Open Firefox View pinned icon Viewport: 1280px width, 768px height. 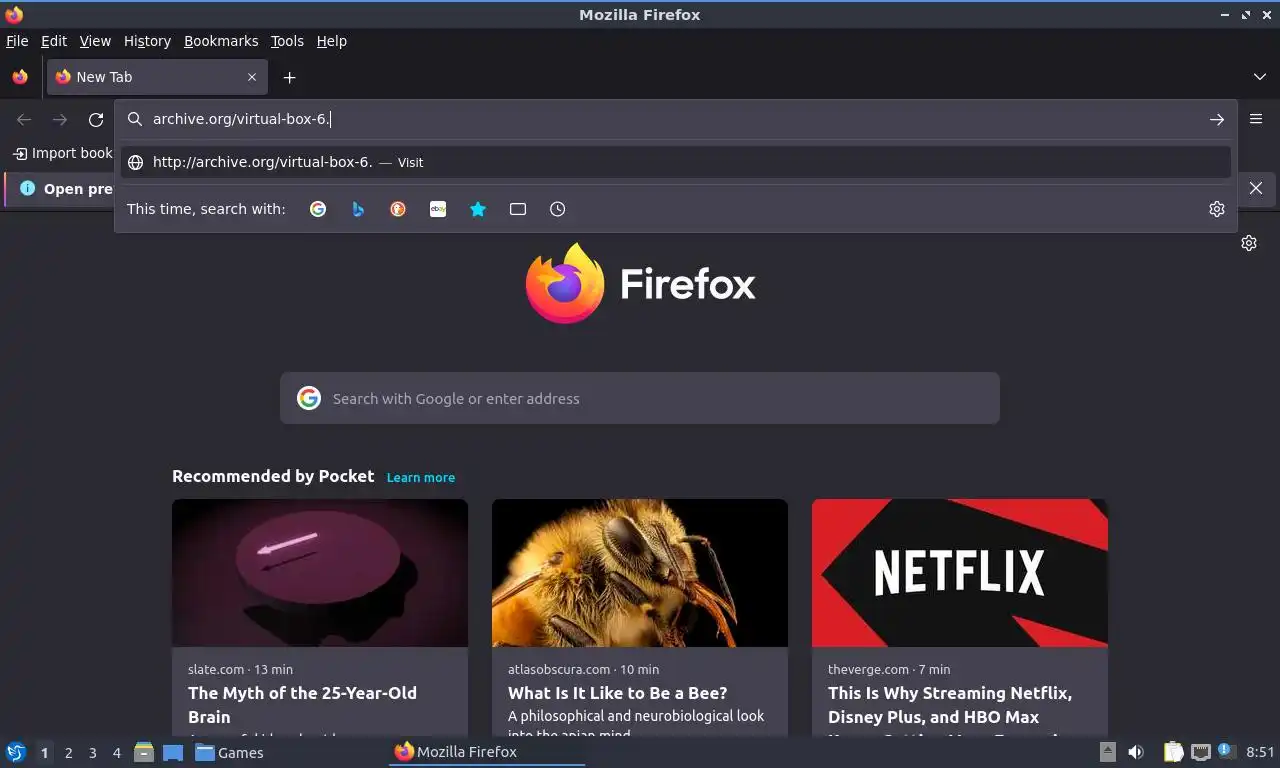20,77
